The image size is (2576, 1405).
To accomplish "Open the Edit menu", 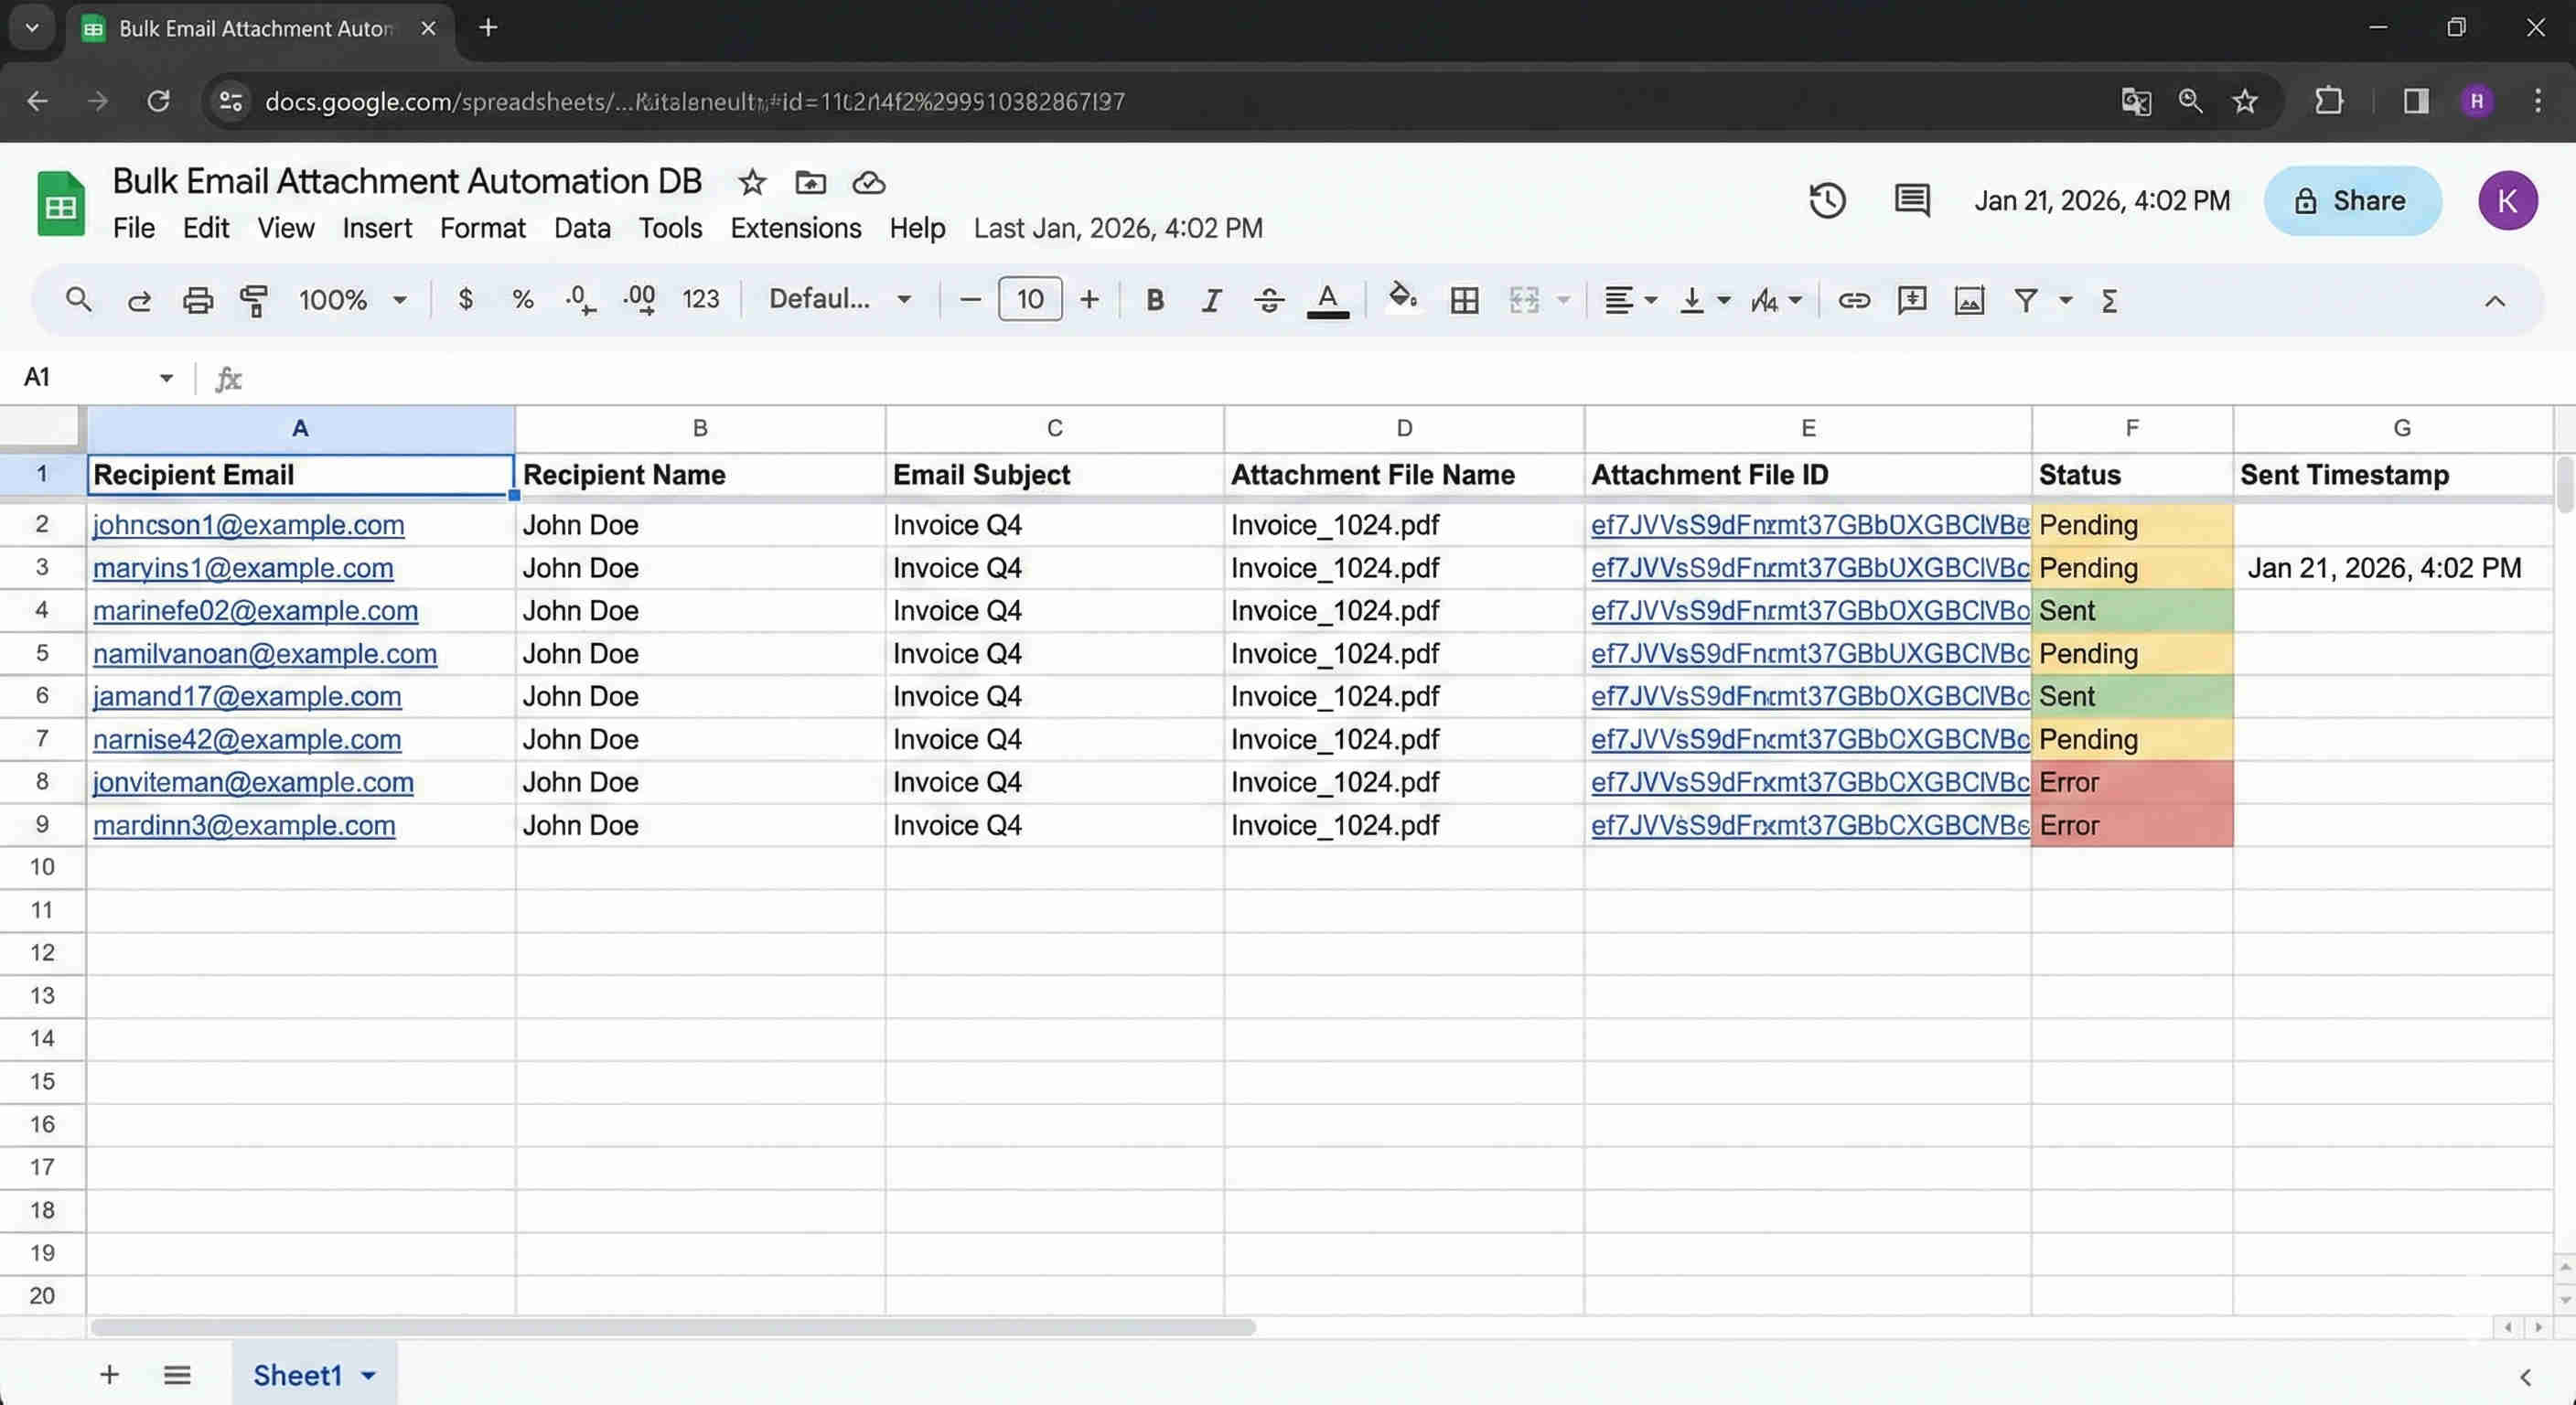I will pos(206,228).
